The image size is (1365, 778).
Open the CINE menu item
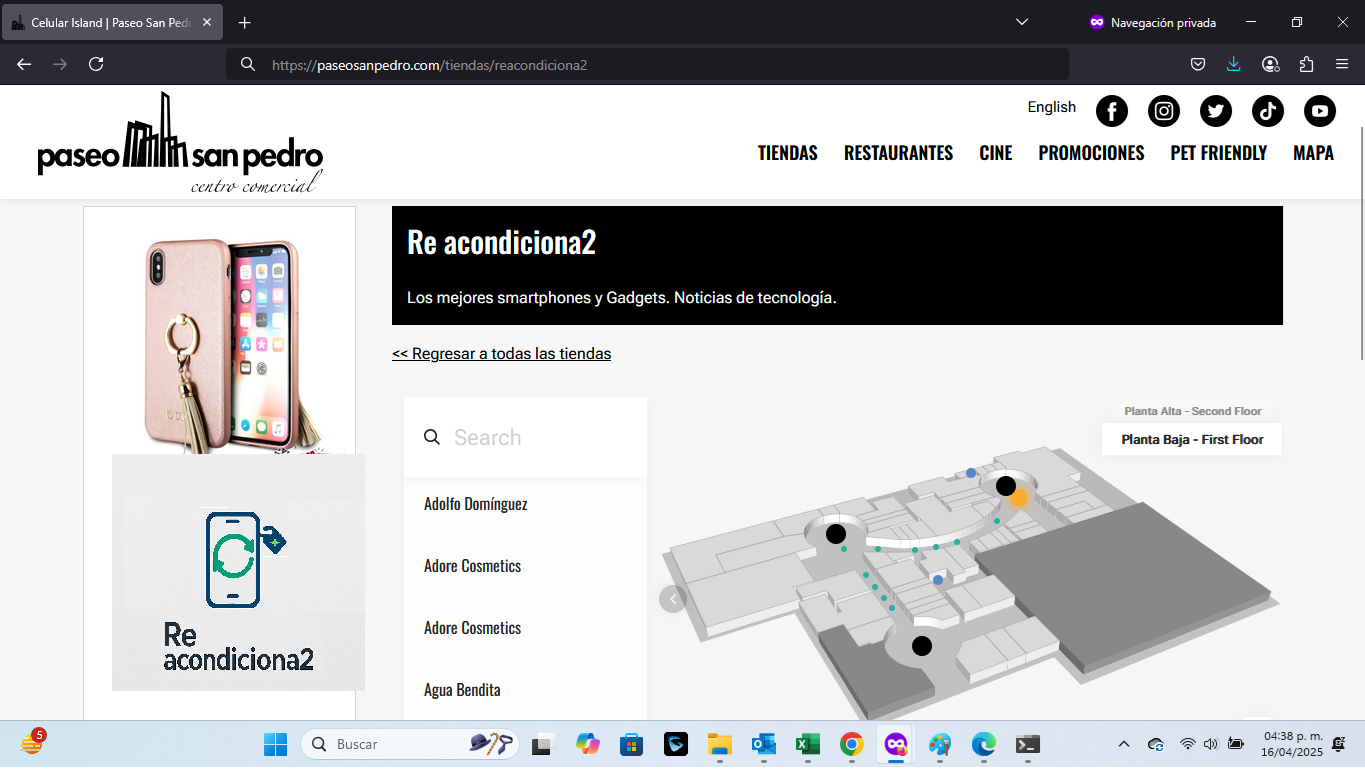coord(996,153)
